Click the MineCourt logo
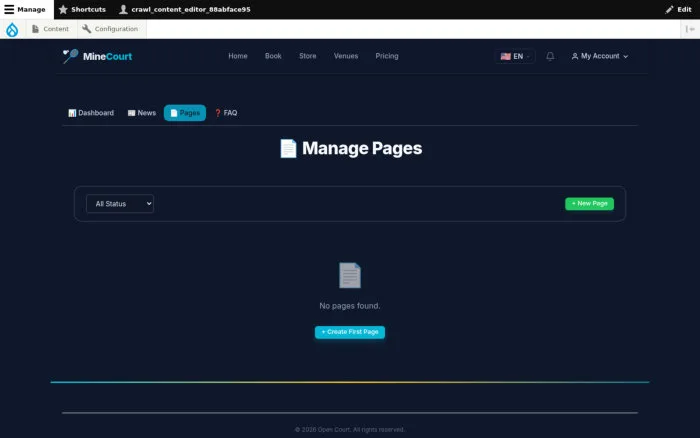This screenshot has height=438, width=700. (x=97, y=56)
